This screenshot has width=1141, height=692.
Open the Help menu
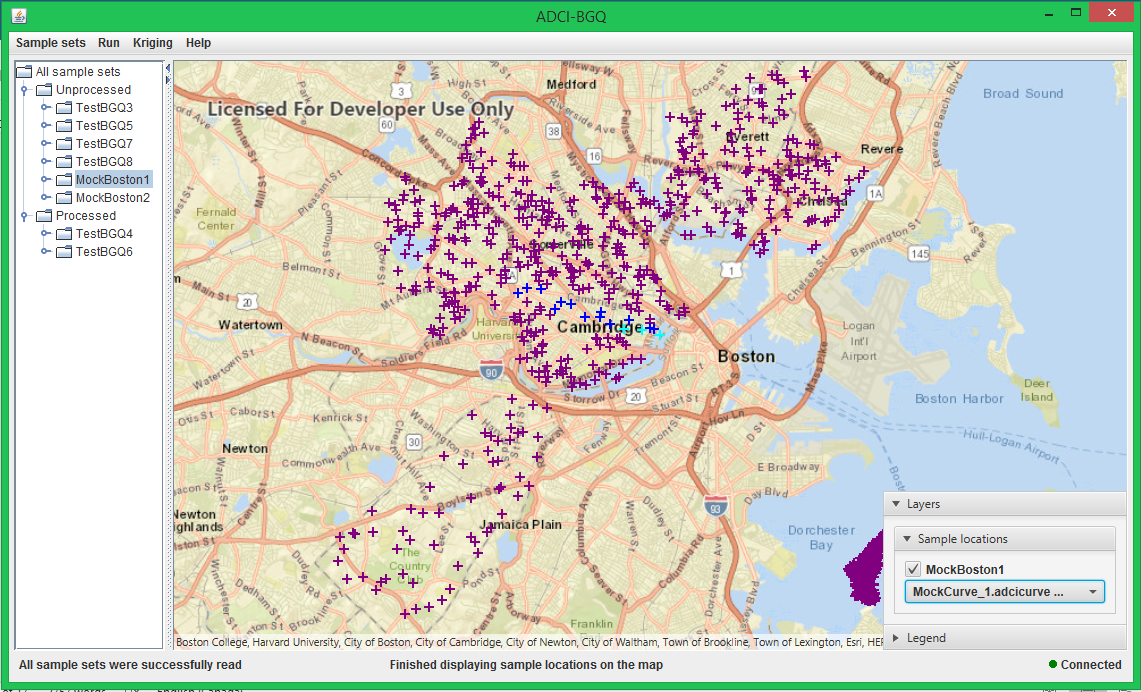[x=198, y=43]
